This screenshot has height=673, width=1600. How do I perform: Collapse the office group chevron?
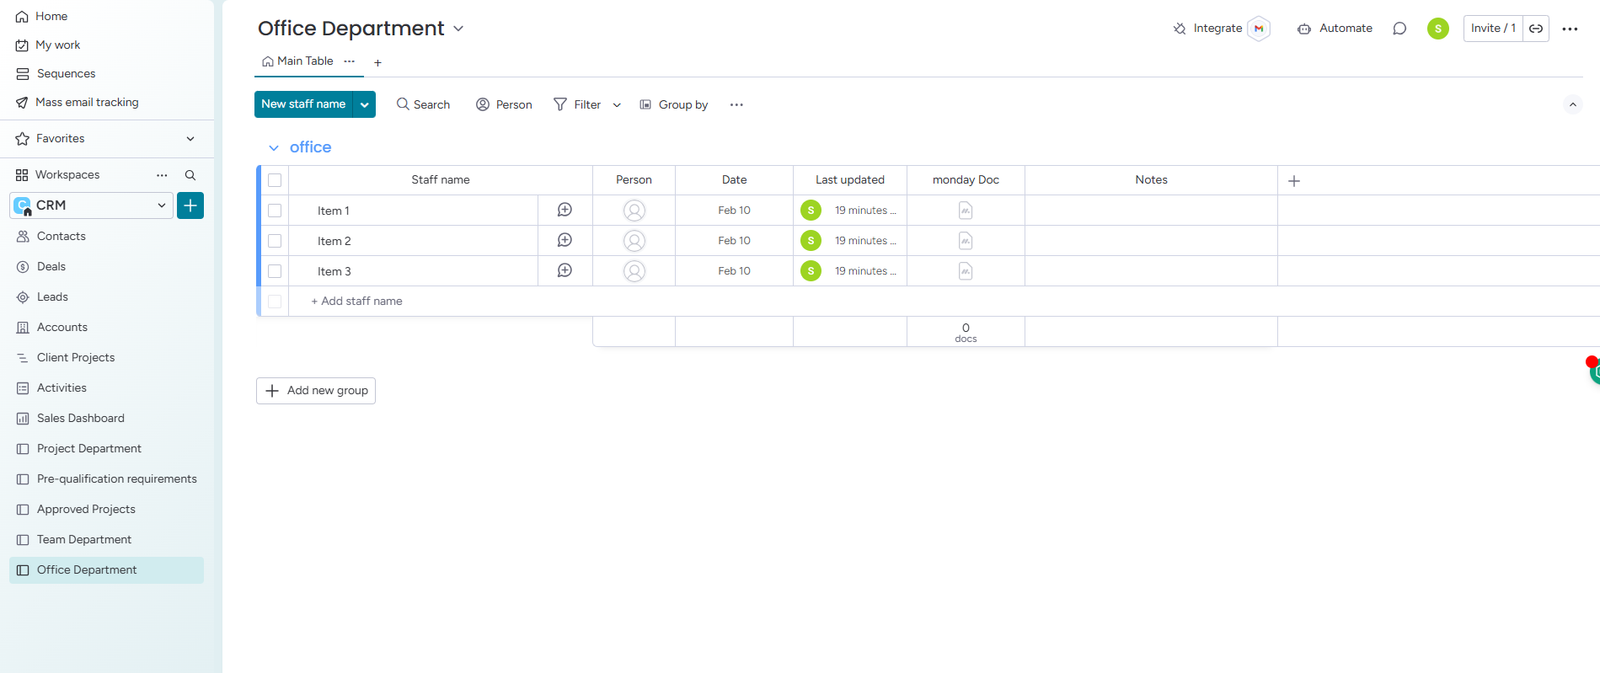pyautogui.click(x=273, y=148)
